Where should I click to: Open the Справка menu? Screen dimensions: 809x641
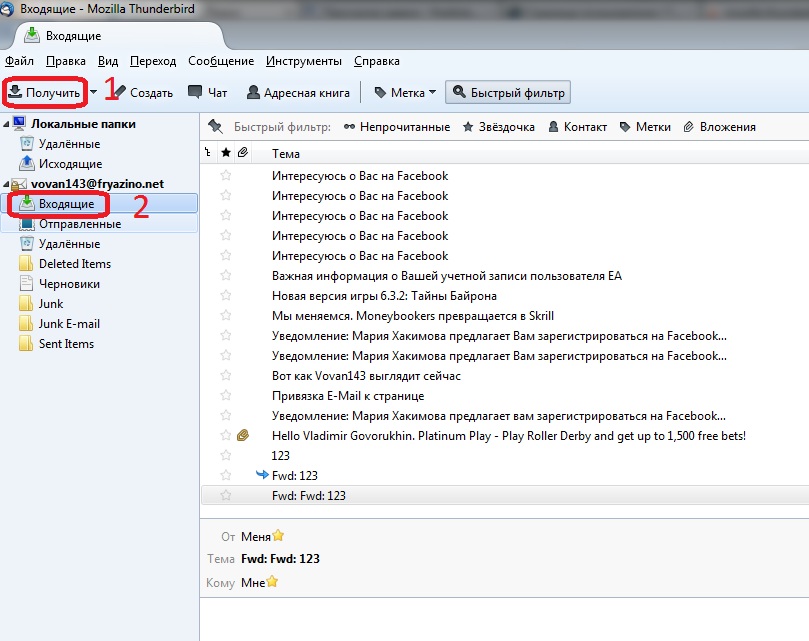[x=377, y=61]
